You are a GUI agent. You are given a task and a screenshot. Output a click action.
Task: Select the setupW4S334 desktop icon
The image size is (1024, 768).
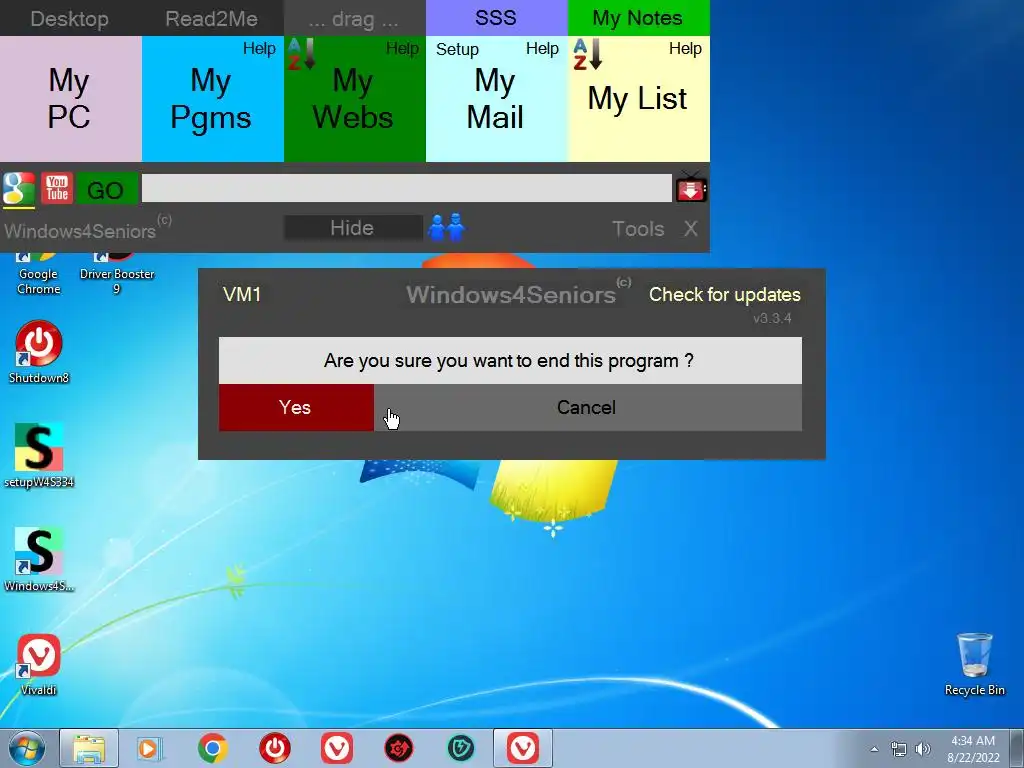(39, 455)
